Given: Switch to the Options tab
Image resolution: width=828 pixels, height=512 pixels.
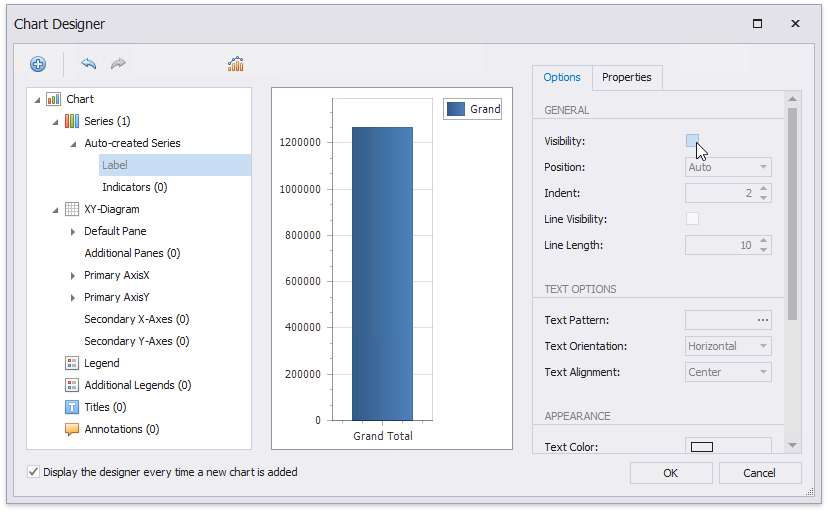Looking at the screenshot, I should point(562,77).
